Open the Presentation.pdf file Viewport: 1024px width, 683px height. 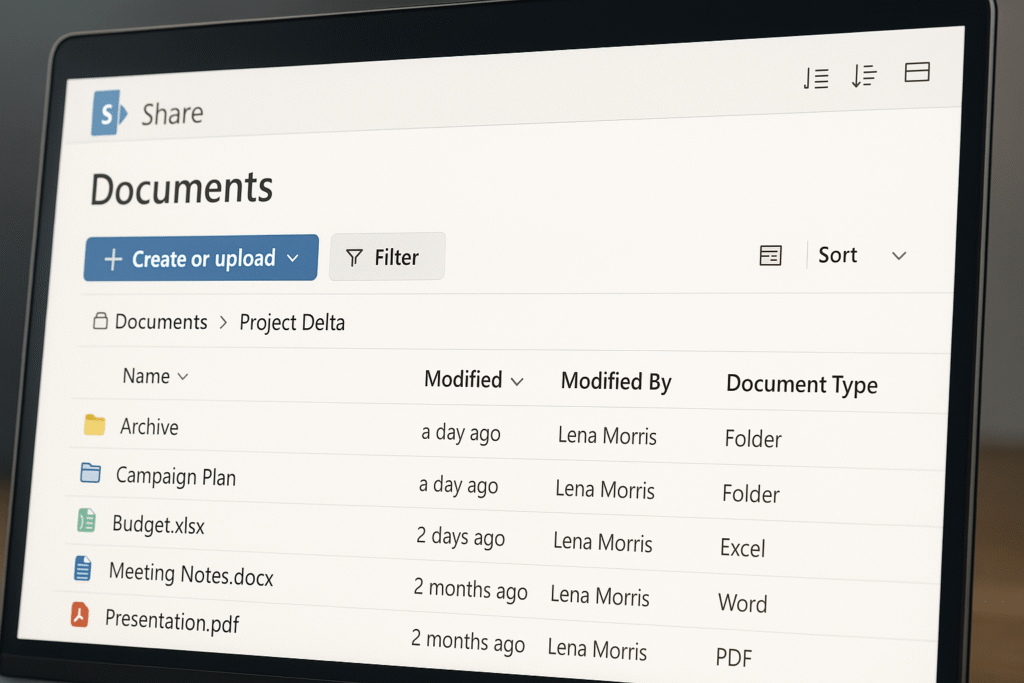click(172, 621)
